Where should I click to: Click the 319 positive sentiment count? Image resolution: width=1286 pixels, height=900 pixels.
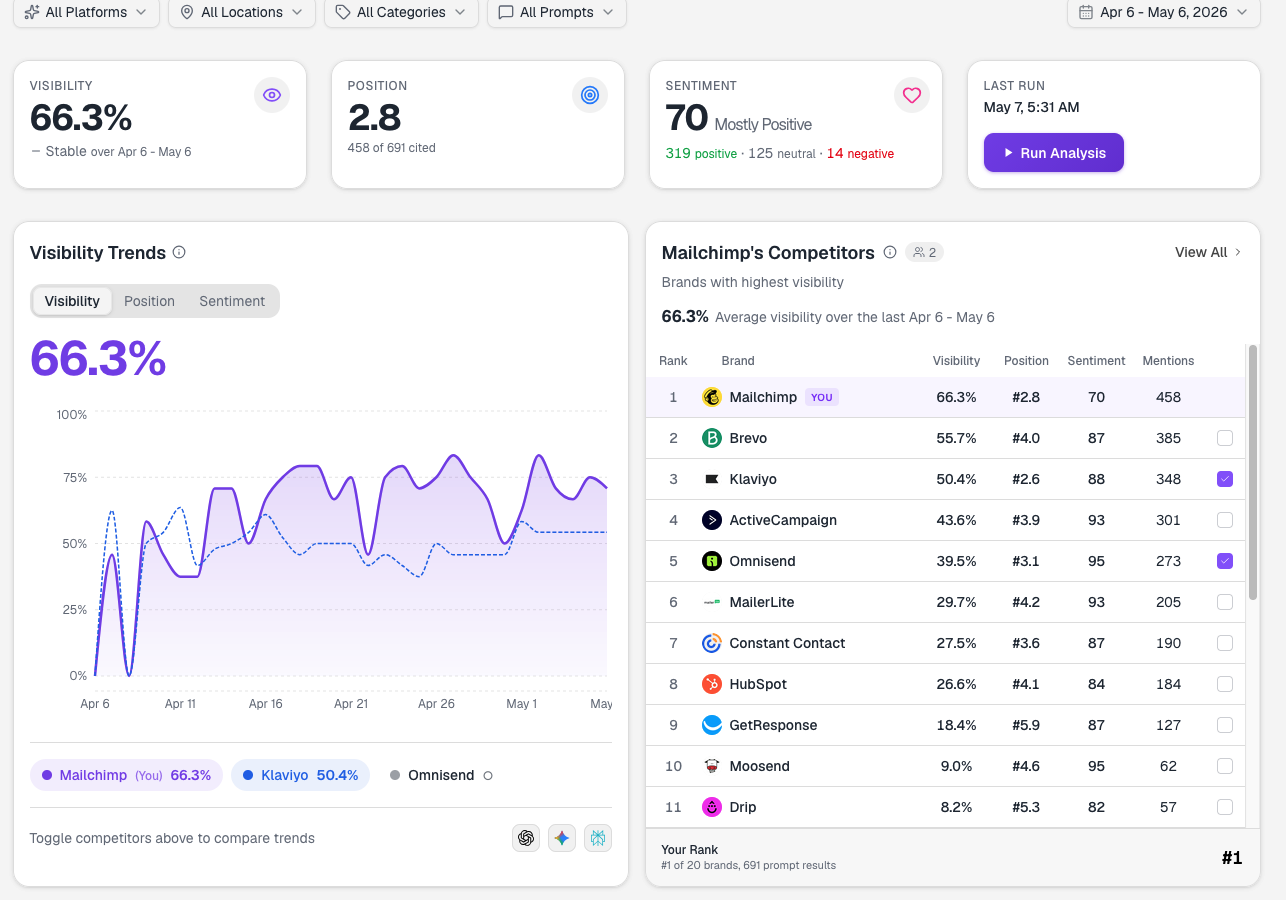(x=701, y=153)
